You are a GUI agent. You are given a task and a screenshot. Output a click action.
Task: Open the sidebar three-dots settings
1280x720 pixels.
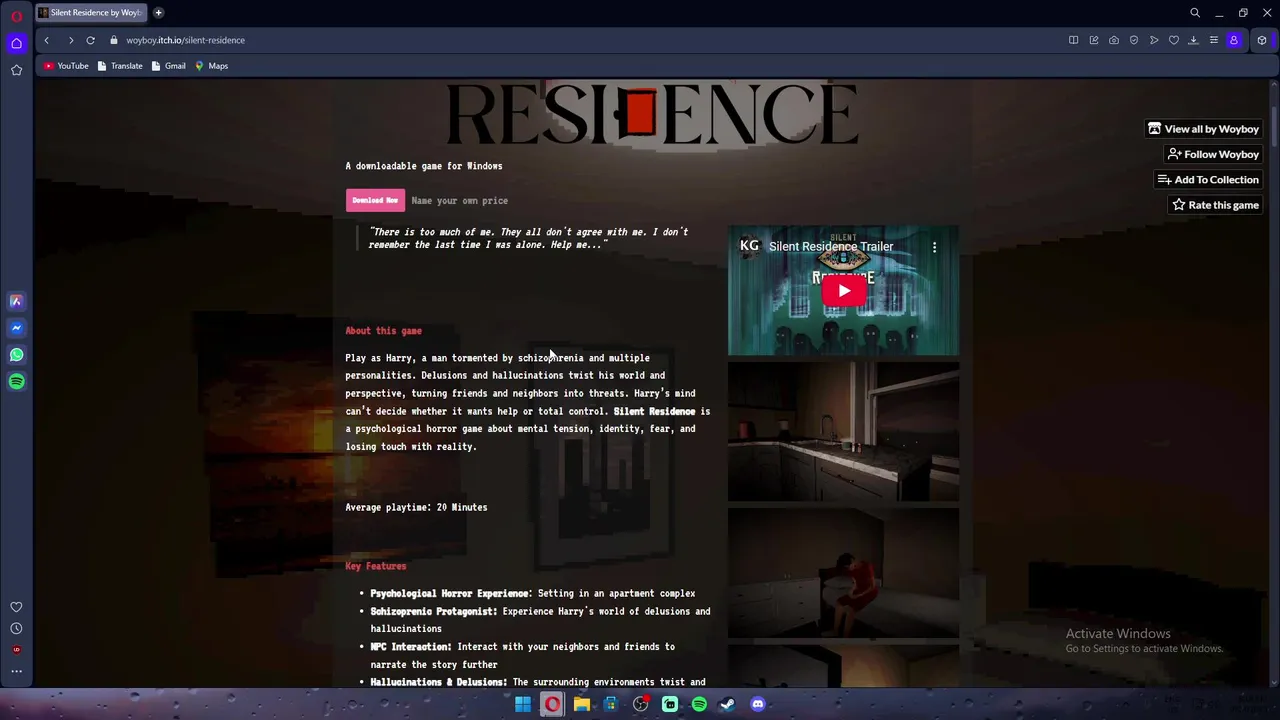coord(16,671)
